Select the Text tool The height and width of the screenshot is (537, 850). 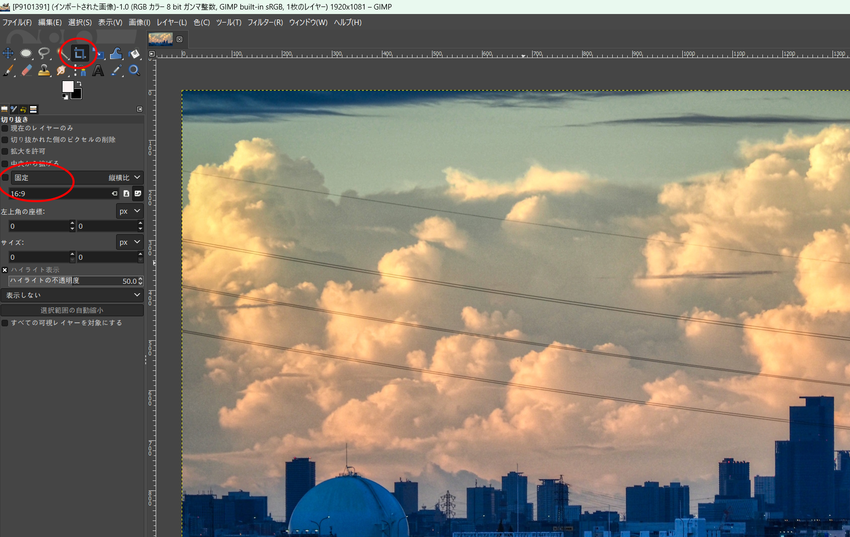(98, 70)
